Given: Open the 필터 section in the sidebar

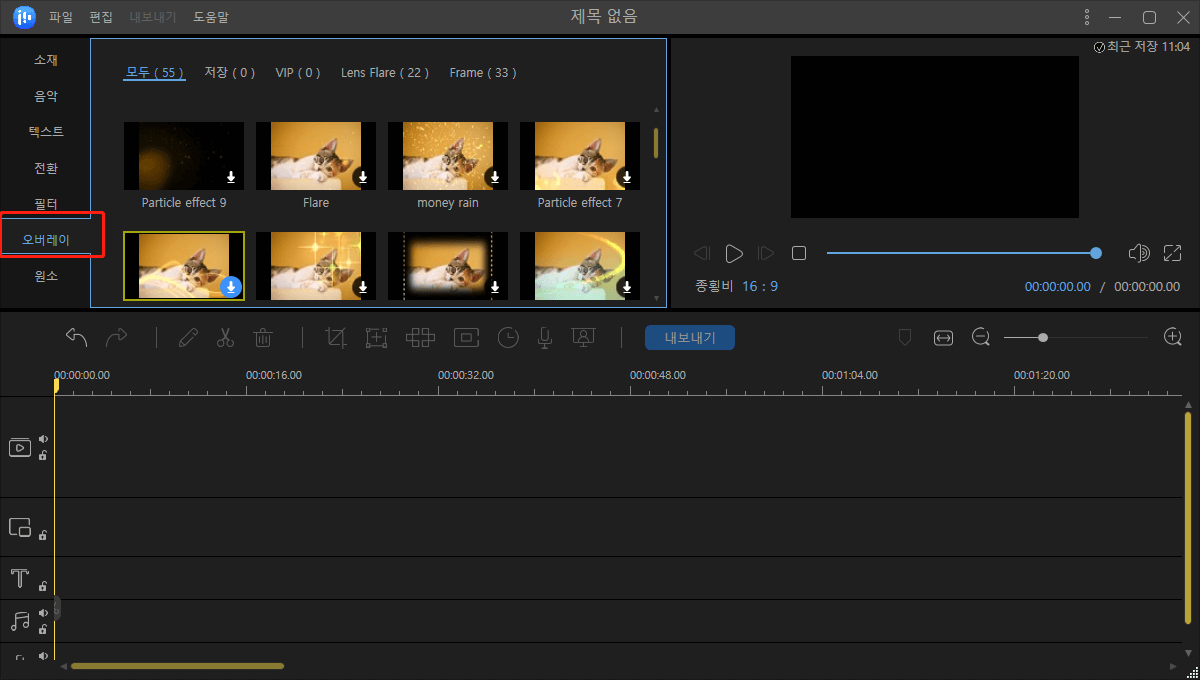Looking at the screenshot, I should click(46, 204).
